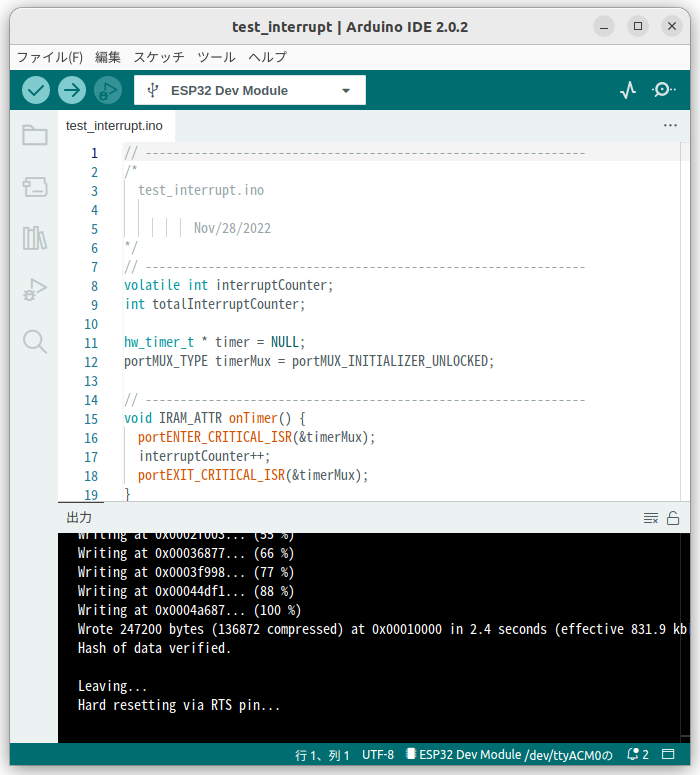Click the Verify checkmark button
The height and width of the screenshot is (775, 700).
point(36,90)
